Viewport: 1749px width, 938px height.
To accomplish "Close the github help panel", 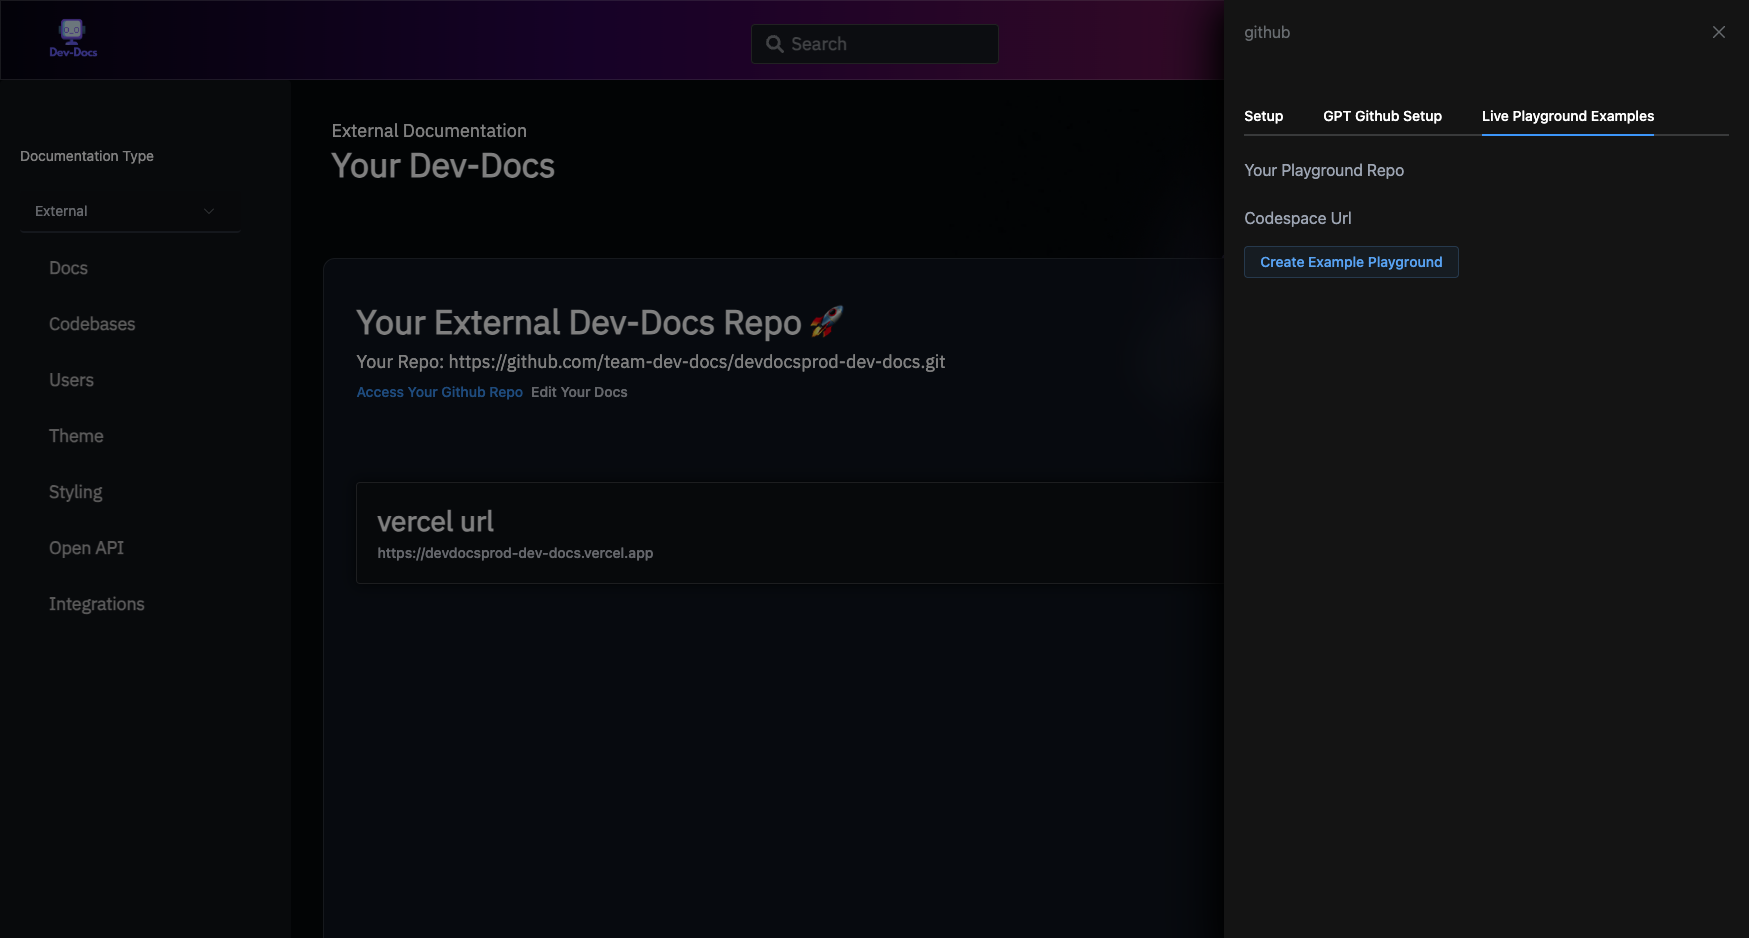I will click(x=1718, y=31).
